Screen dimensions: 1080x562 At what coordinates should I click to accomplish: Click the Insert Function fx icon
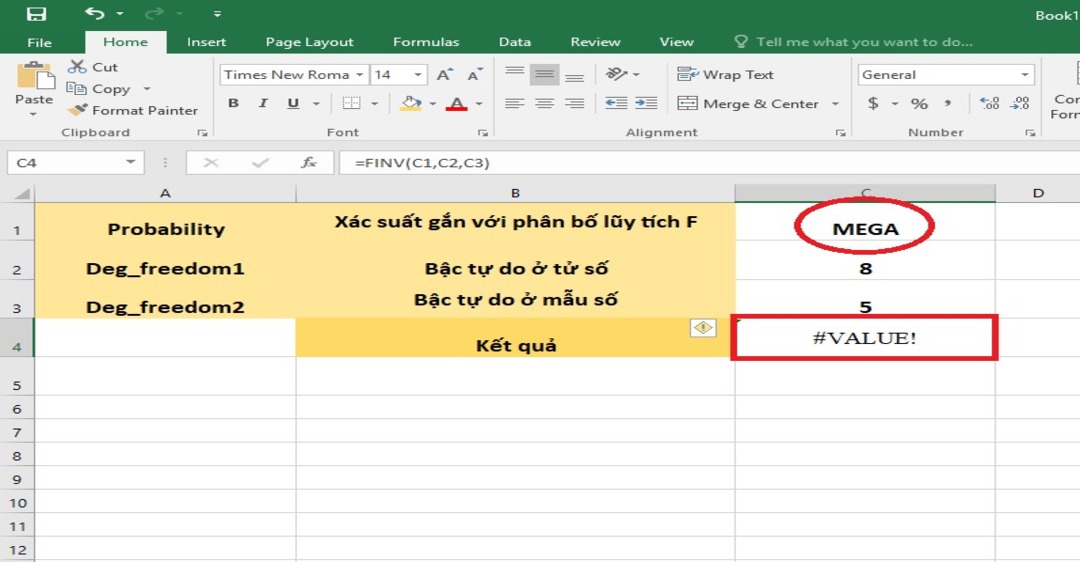pos(309,163)
